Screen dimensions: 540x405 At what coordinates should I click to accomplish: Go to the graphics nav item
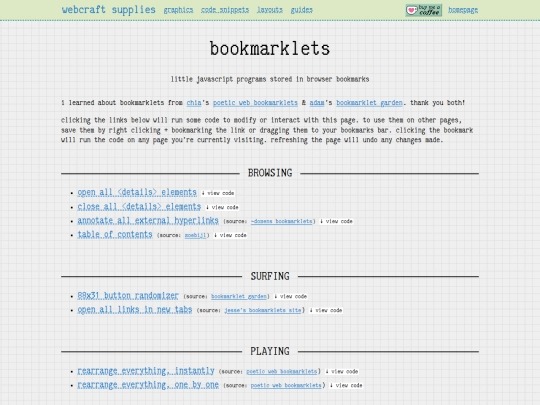click(178, 10)
